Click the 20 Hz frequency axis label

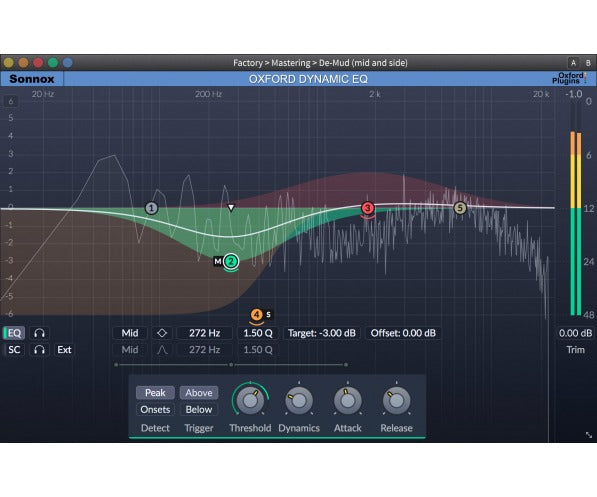(x=43, y=94)
